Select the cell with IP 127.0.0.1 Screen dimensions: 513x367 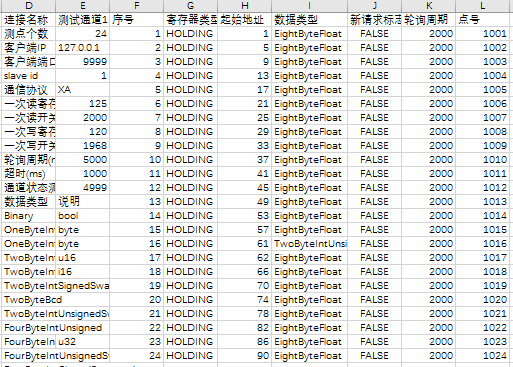pyautogui.click(x=82, y=48)
